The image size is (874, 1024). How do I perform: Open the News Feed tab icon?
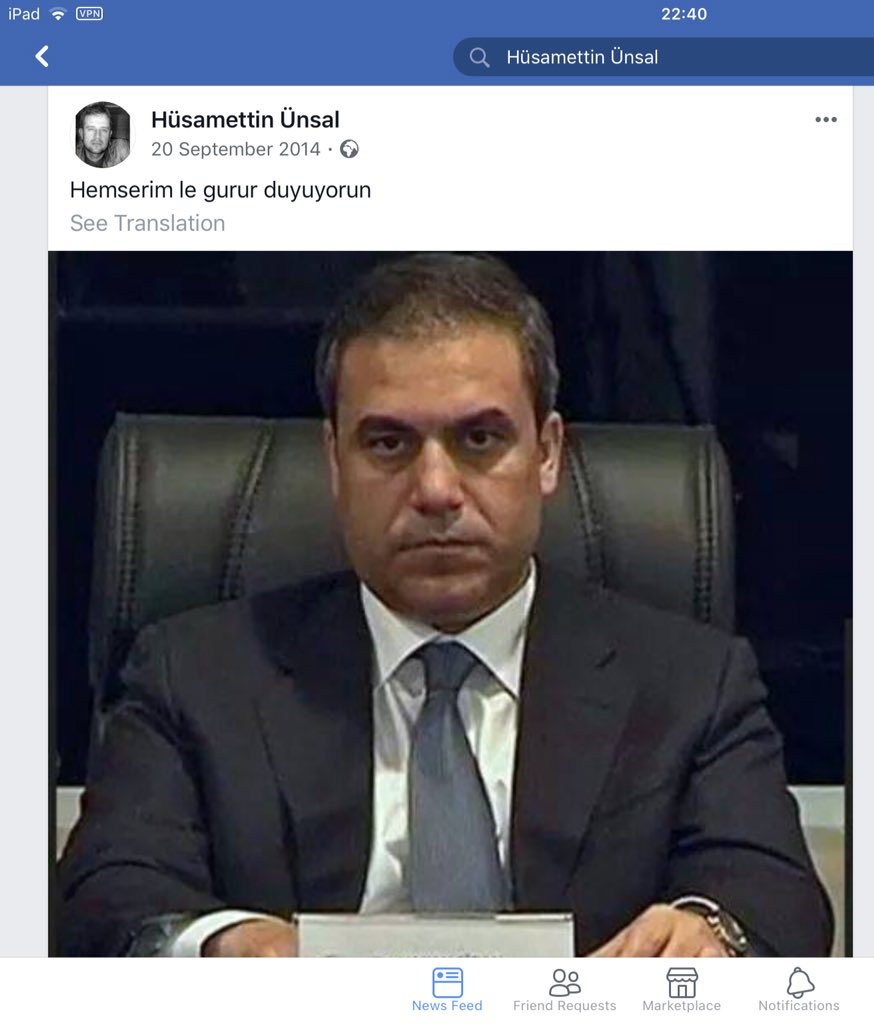(447, 982)
